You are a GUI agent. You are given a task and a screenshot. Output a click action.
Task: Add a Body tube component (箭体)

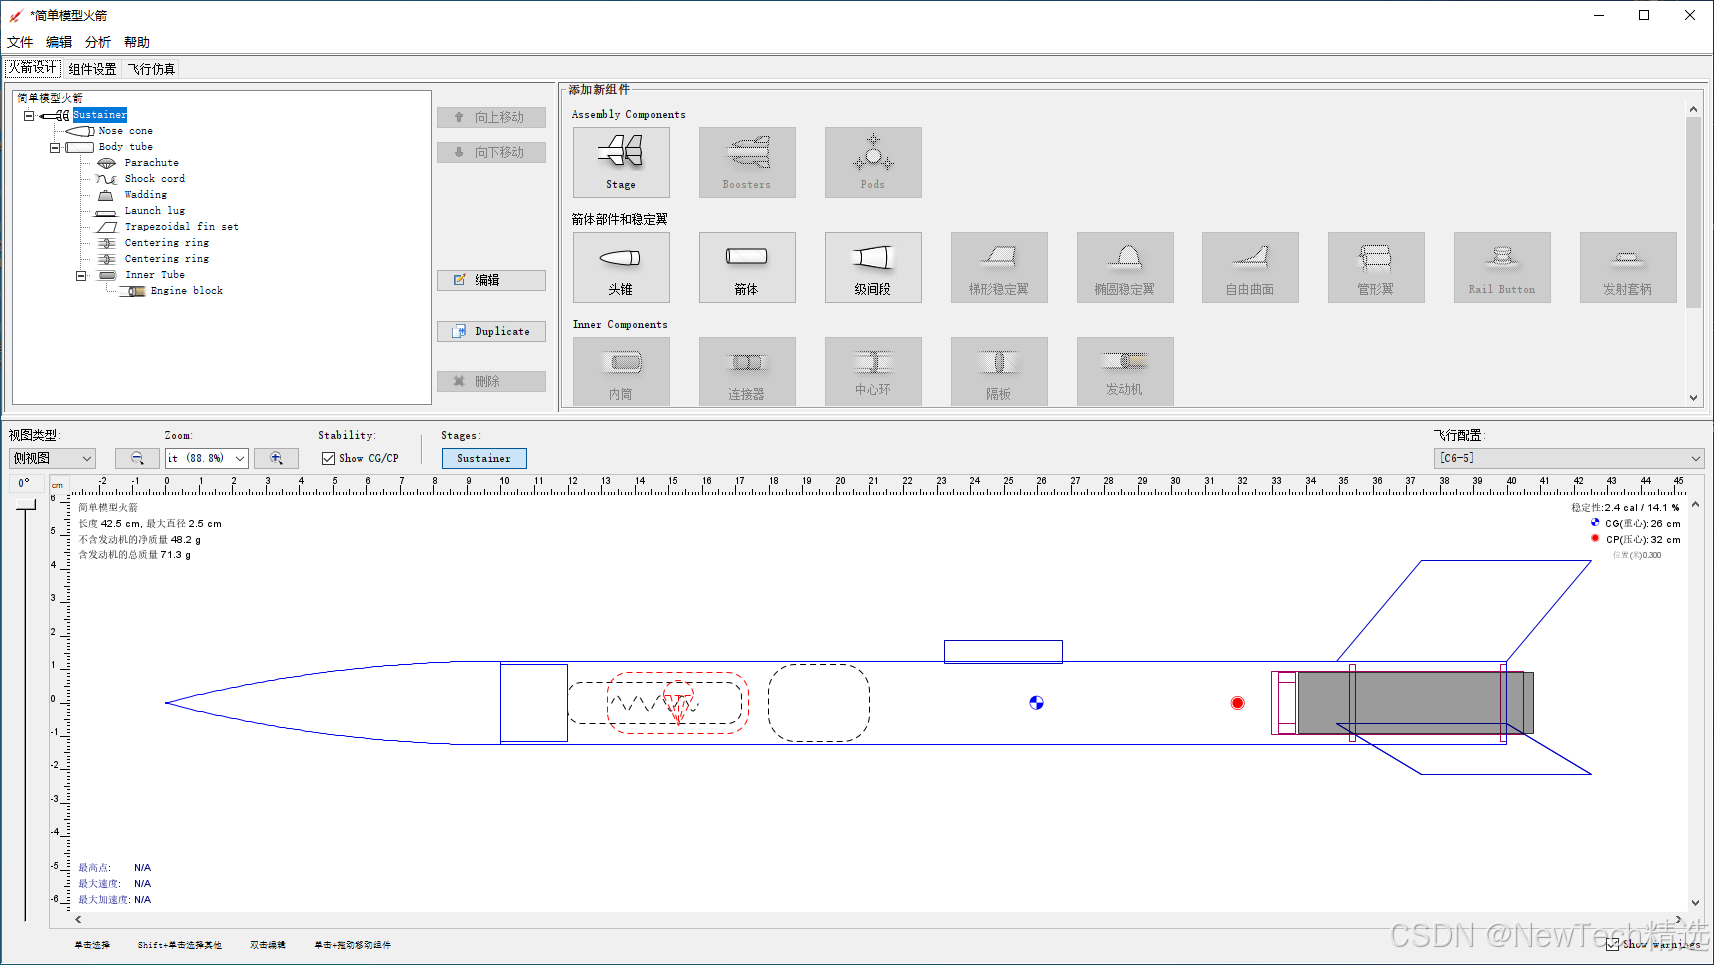point(747,267)
